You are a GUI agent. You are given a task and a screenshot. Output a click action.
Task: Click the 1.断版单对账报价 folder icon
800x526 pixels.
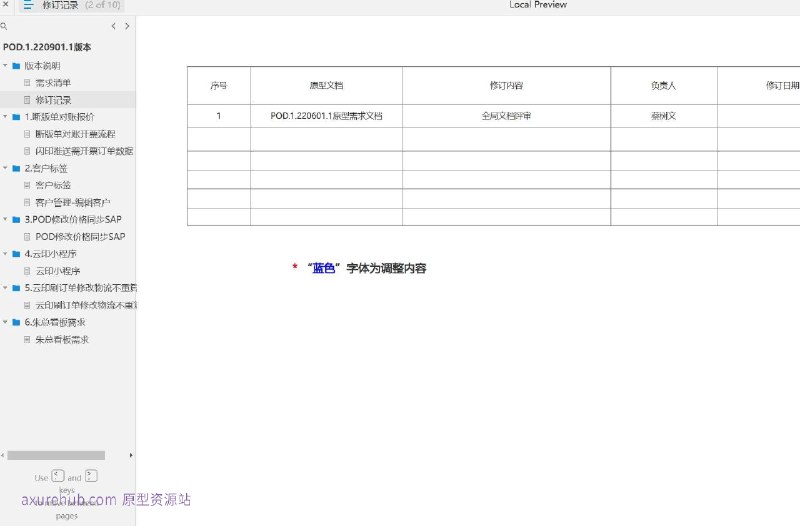pyautogui.click(x=16, y=117)
